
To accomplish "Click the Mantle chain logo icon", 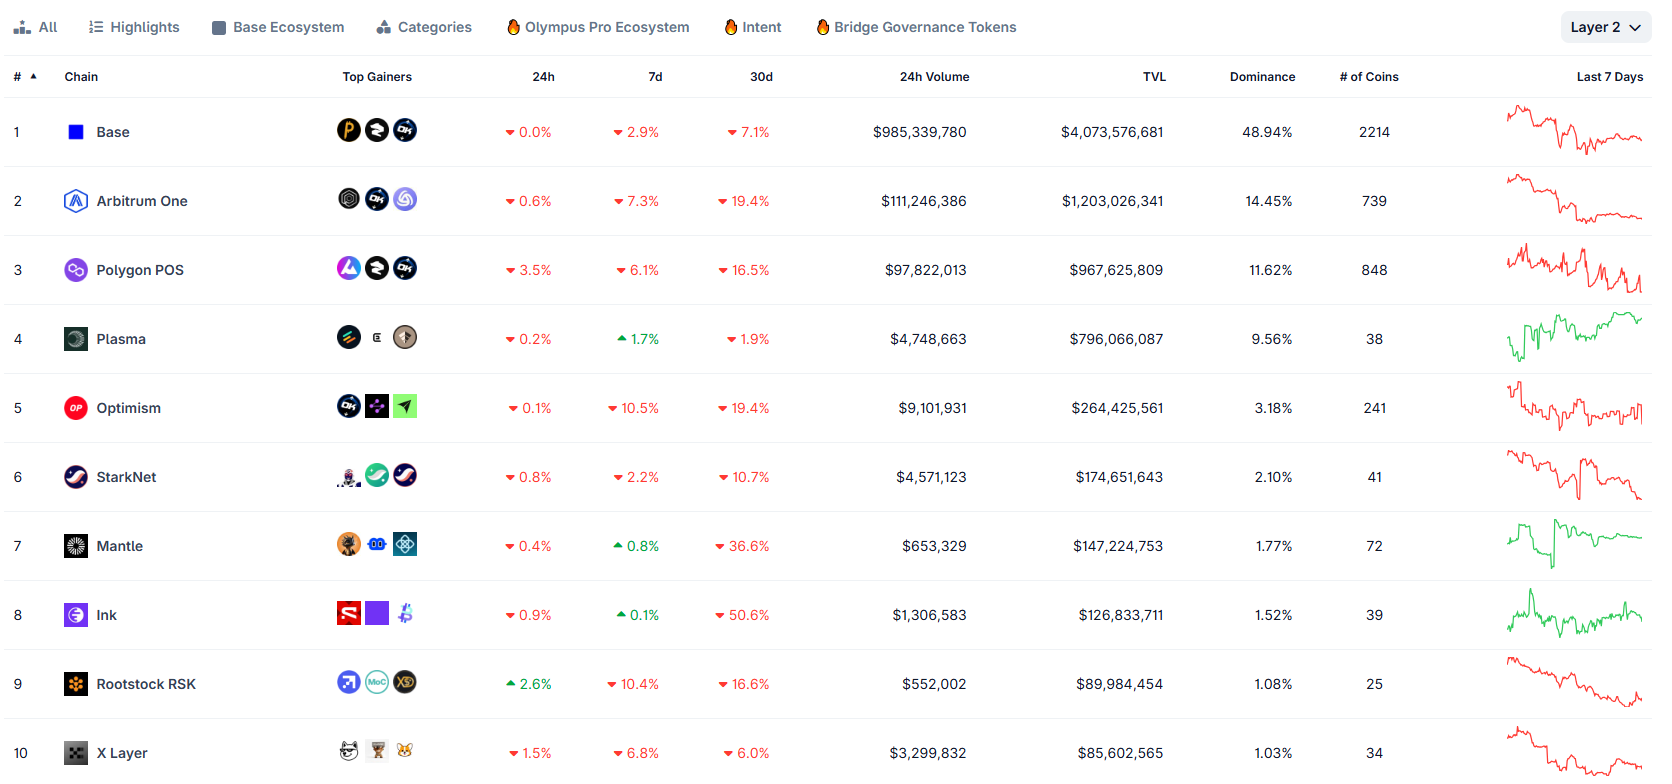I will pyautogui.click(x=76, y=546).
